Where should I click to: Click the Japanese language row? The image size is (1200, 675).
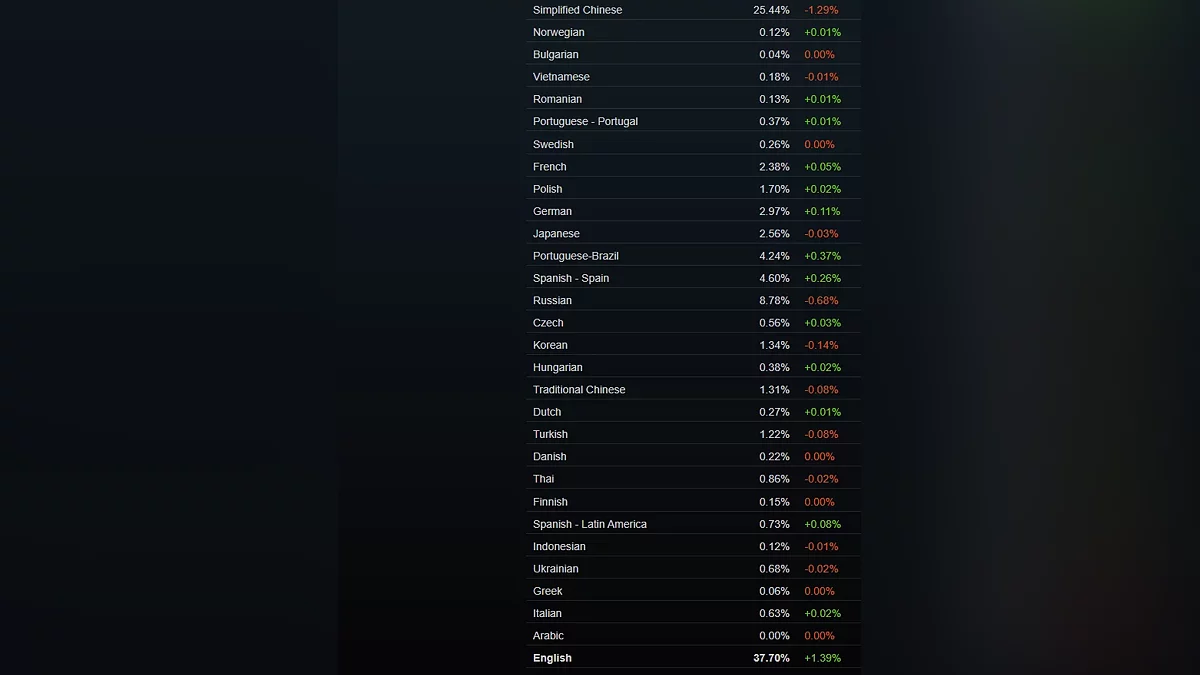556,234
